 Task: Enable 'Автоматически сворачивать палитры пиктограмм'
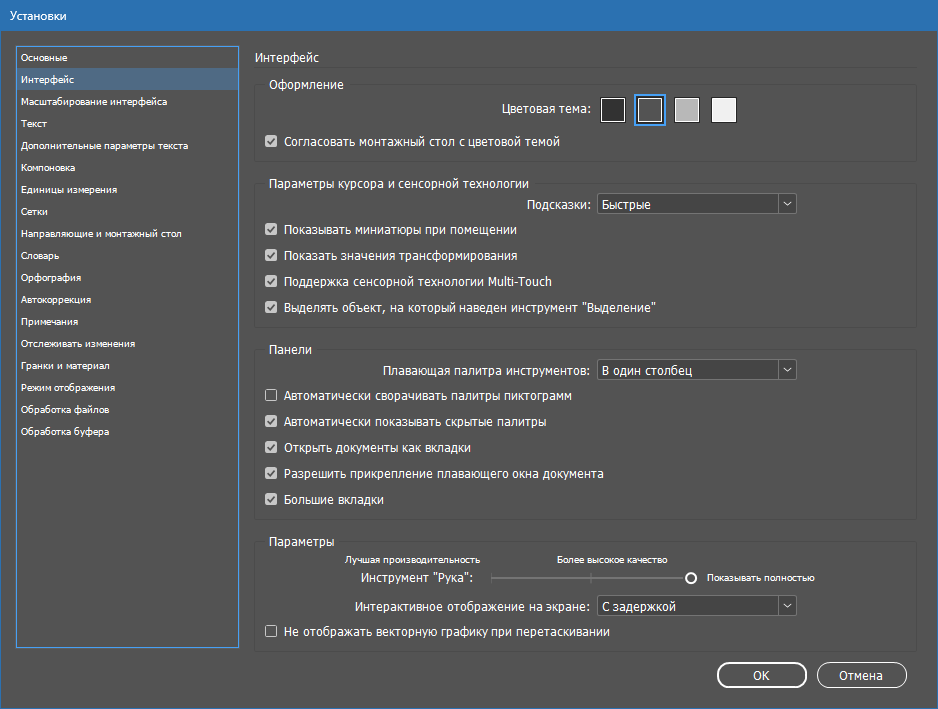point(271,395)
